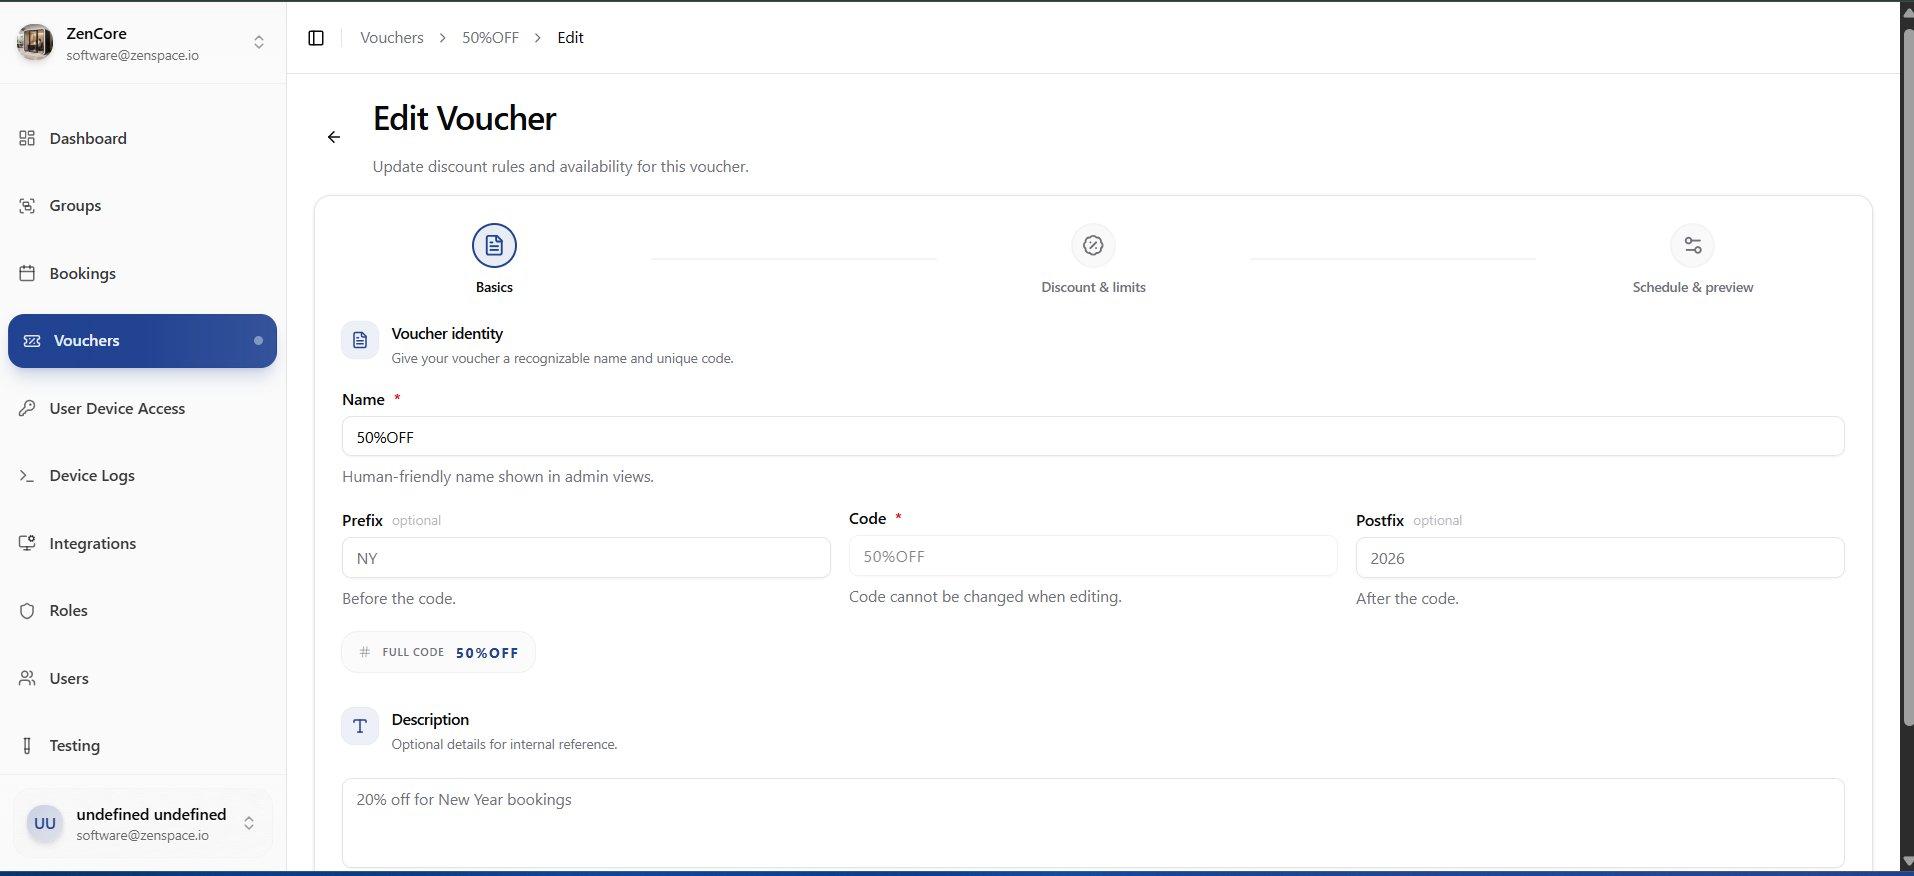
Task: Open the Users page
Action: pyautogui.click(x=143, y=678)
